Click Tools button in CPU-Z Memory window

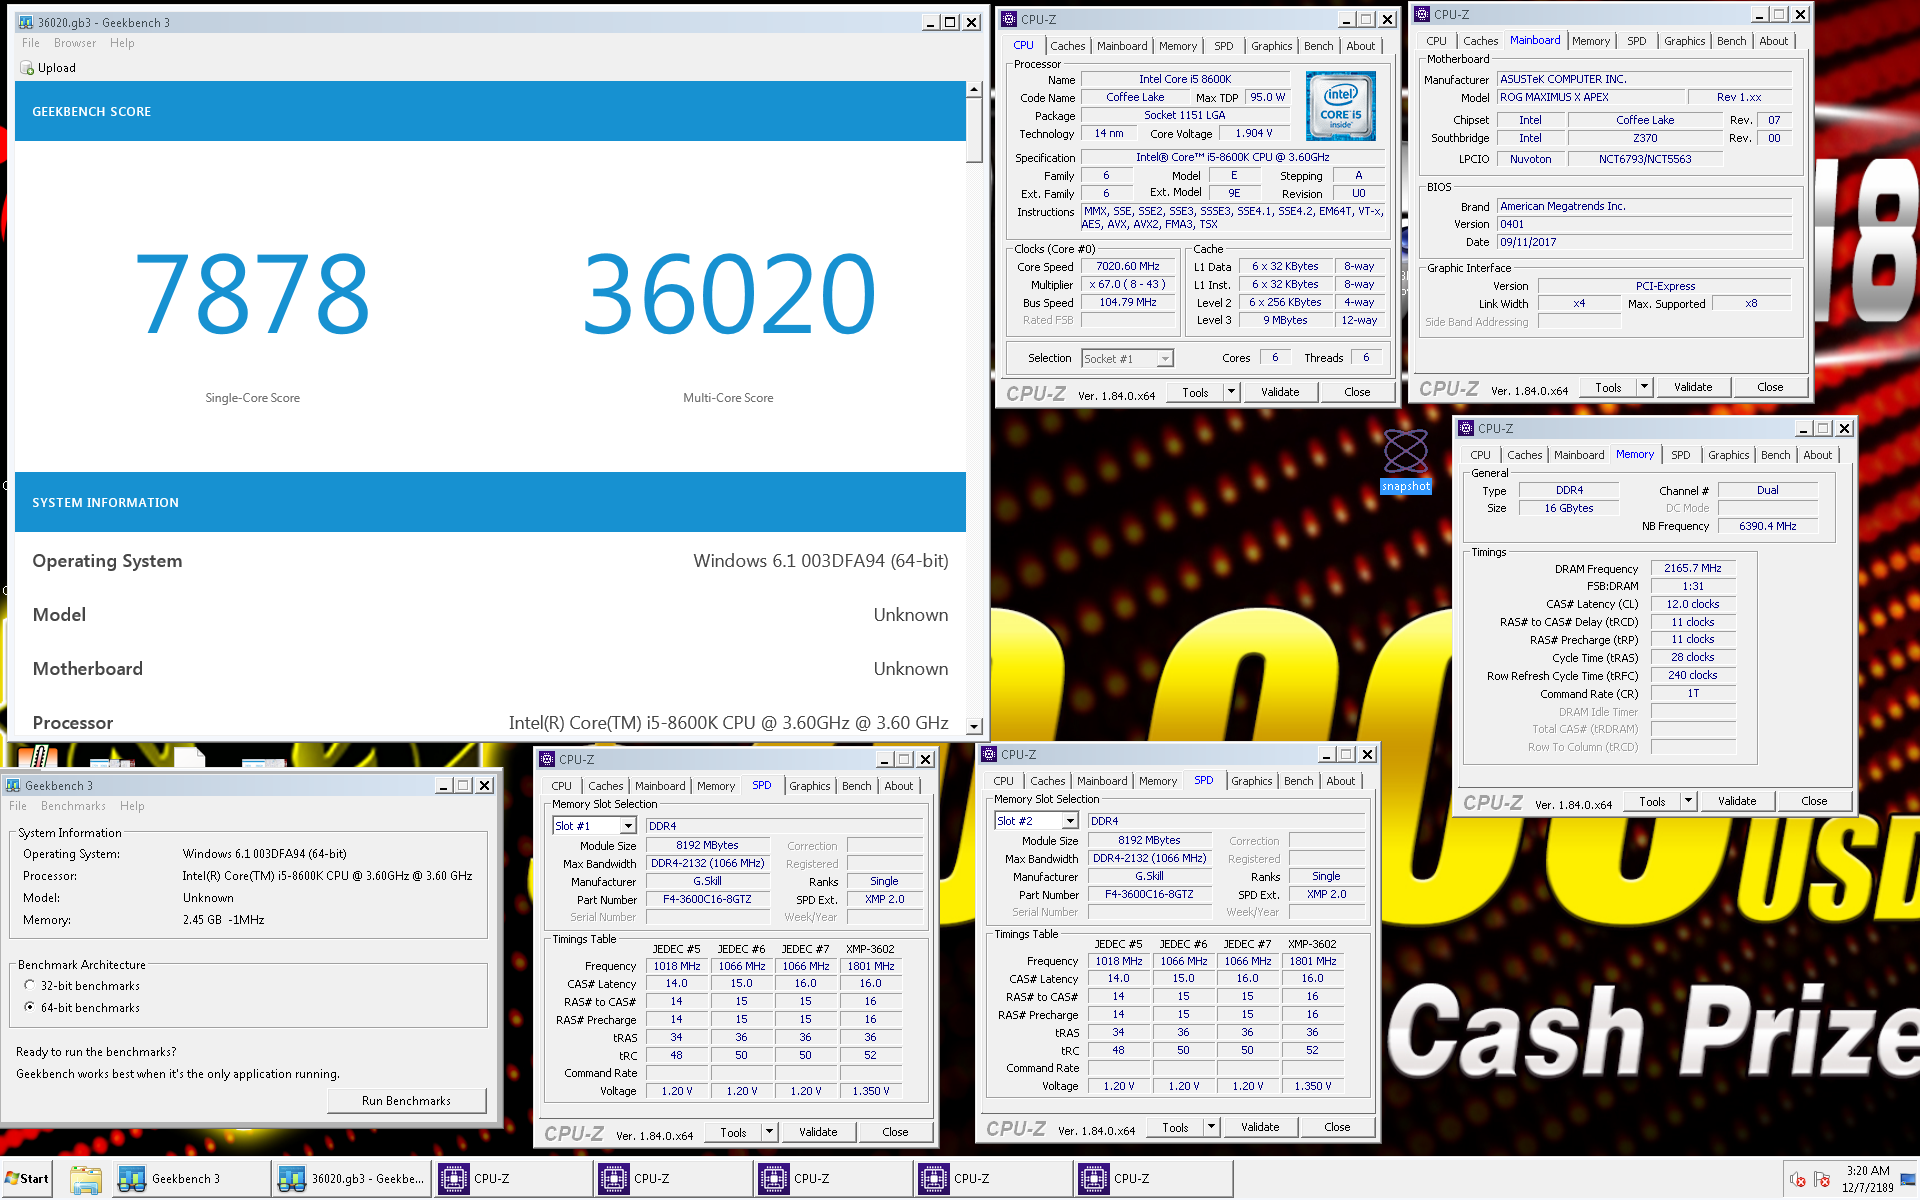pos(1652,801)
